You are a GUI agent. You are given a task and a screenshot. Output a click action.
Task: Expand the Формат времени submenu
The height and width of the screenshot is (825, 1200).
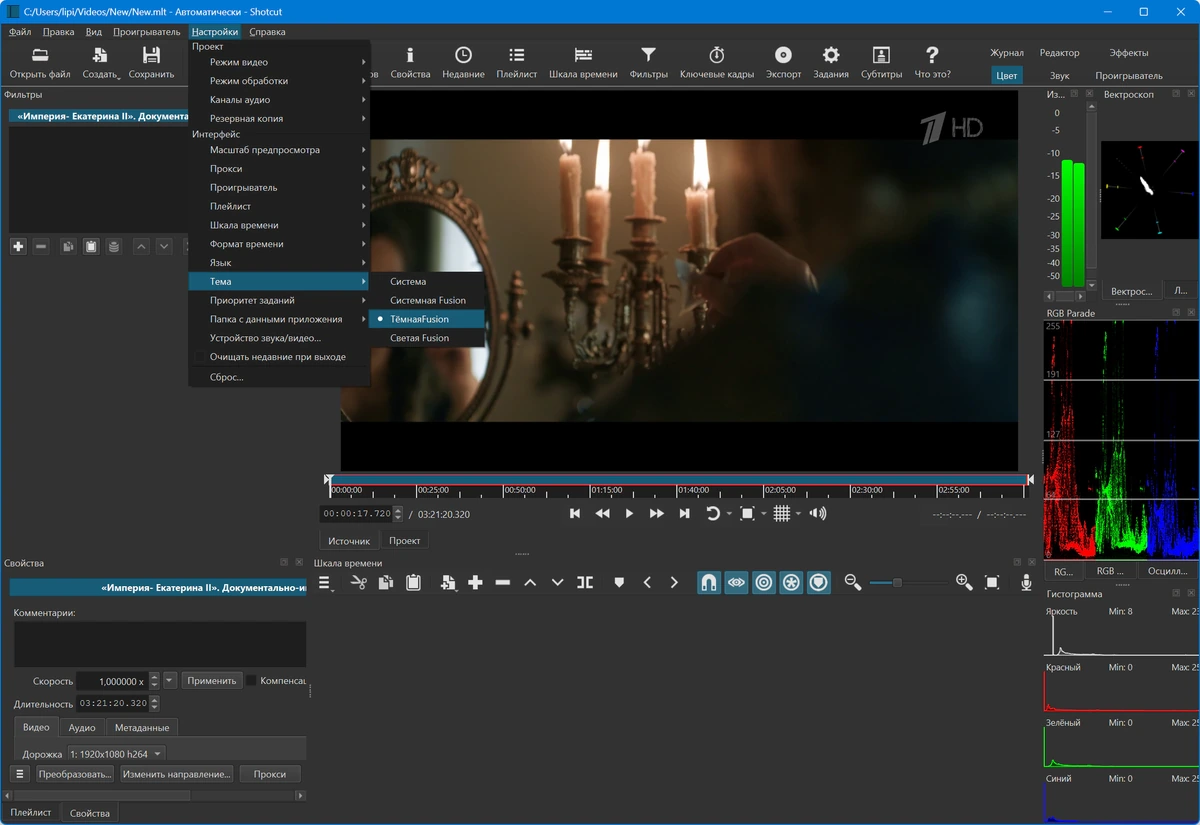pyautogui.click(x=279, y=244)
